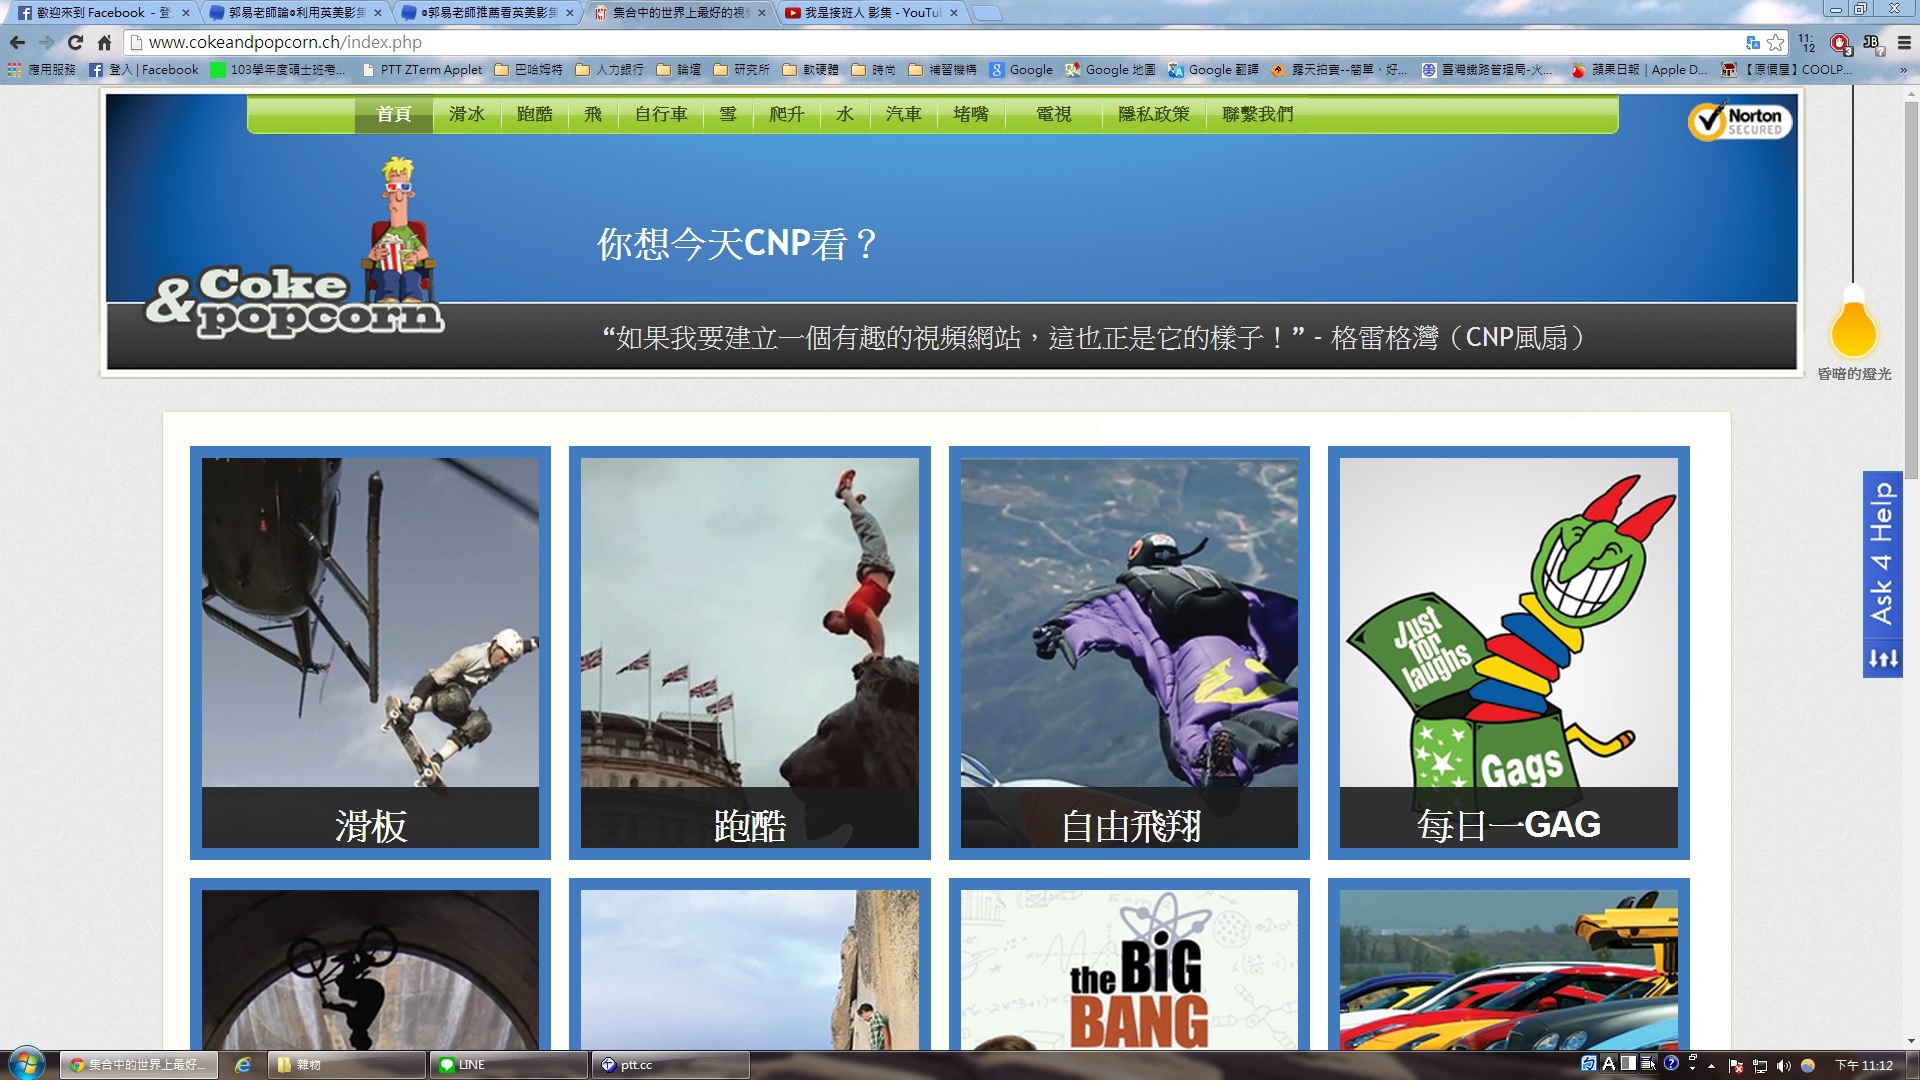Open the Chrome hamburger menu
The width and height of the screenshot is (1920, 1080).
tap(1904, 42)
